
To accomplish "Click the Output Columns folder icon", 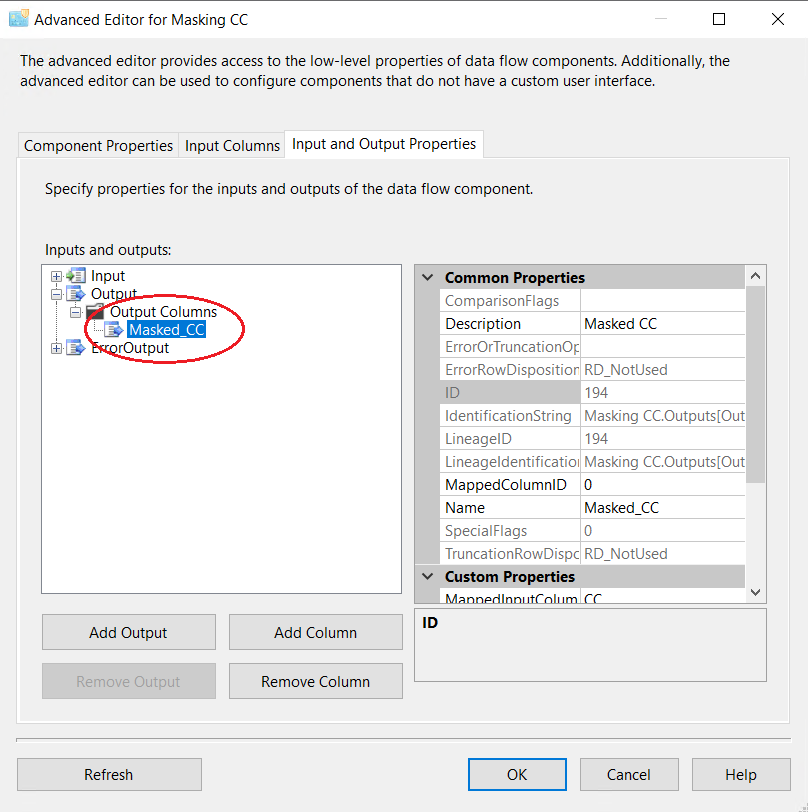I will (x=95, y=312).
